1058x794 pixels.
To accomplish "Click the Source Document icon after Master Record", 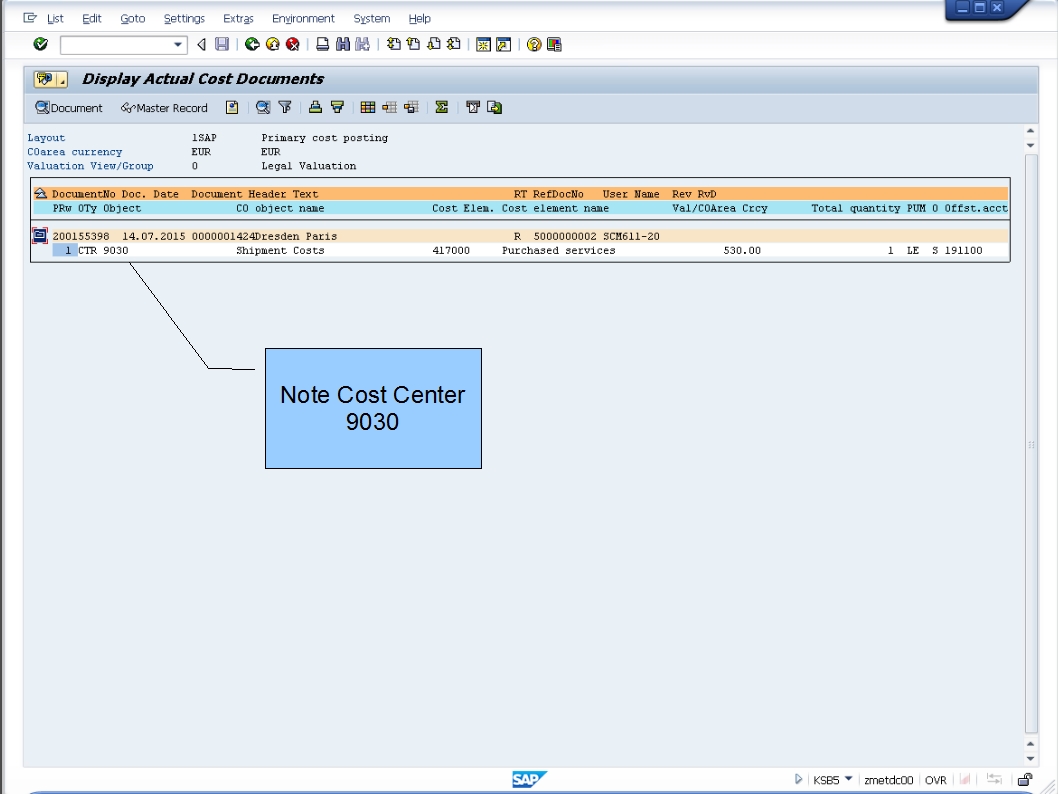I will coord(232,107).
